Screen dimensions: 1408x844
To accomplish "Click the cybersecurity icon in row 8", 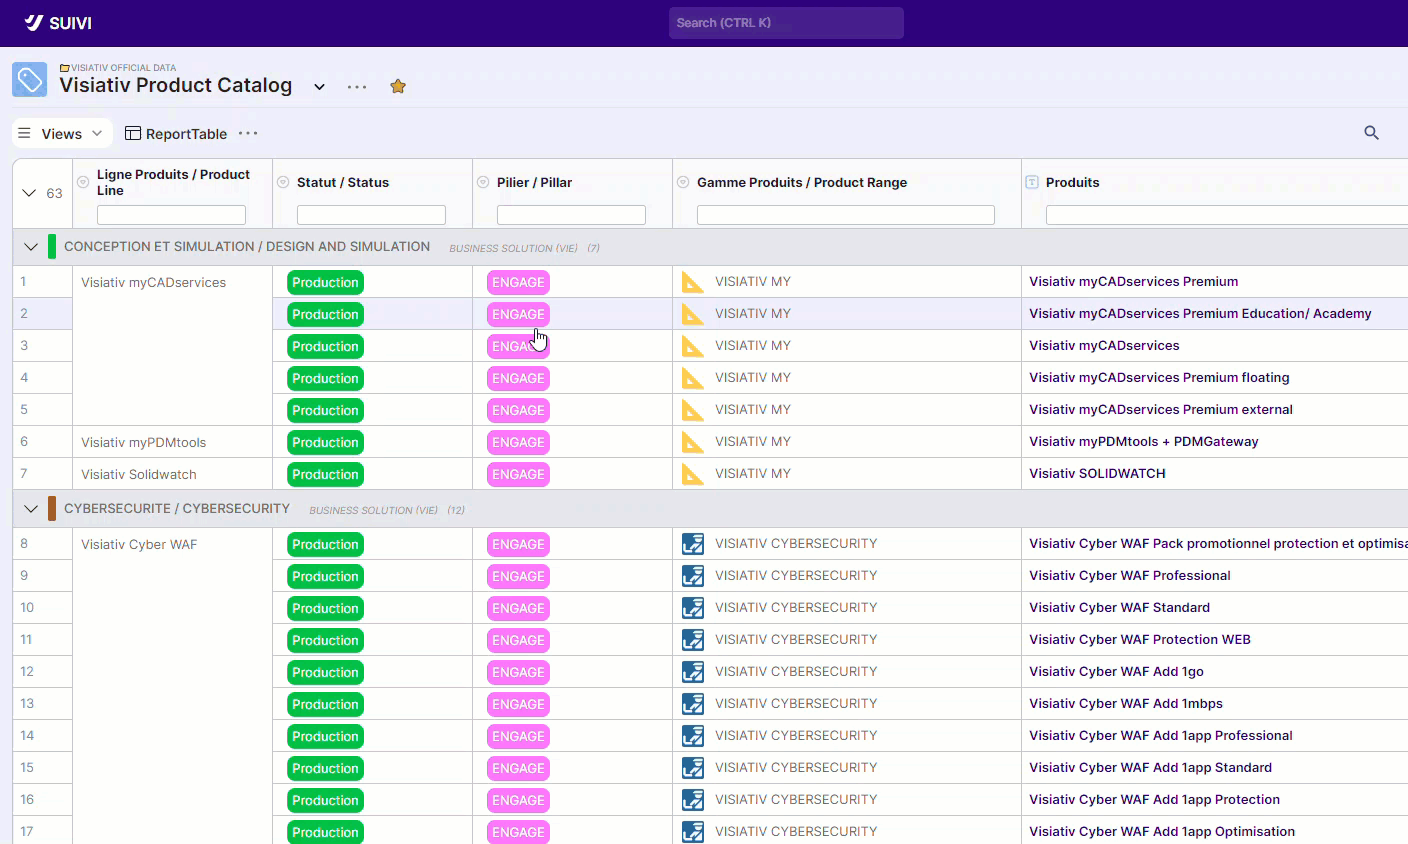I will (692, 544).
